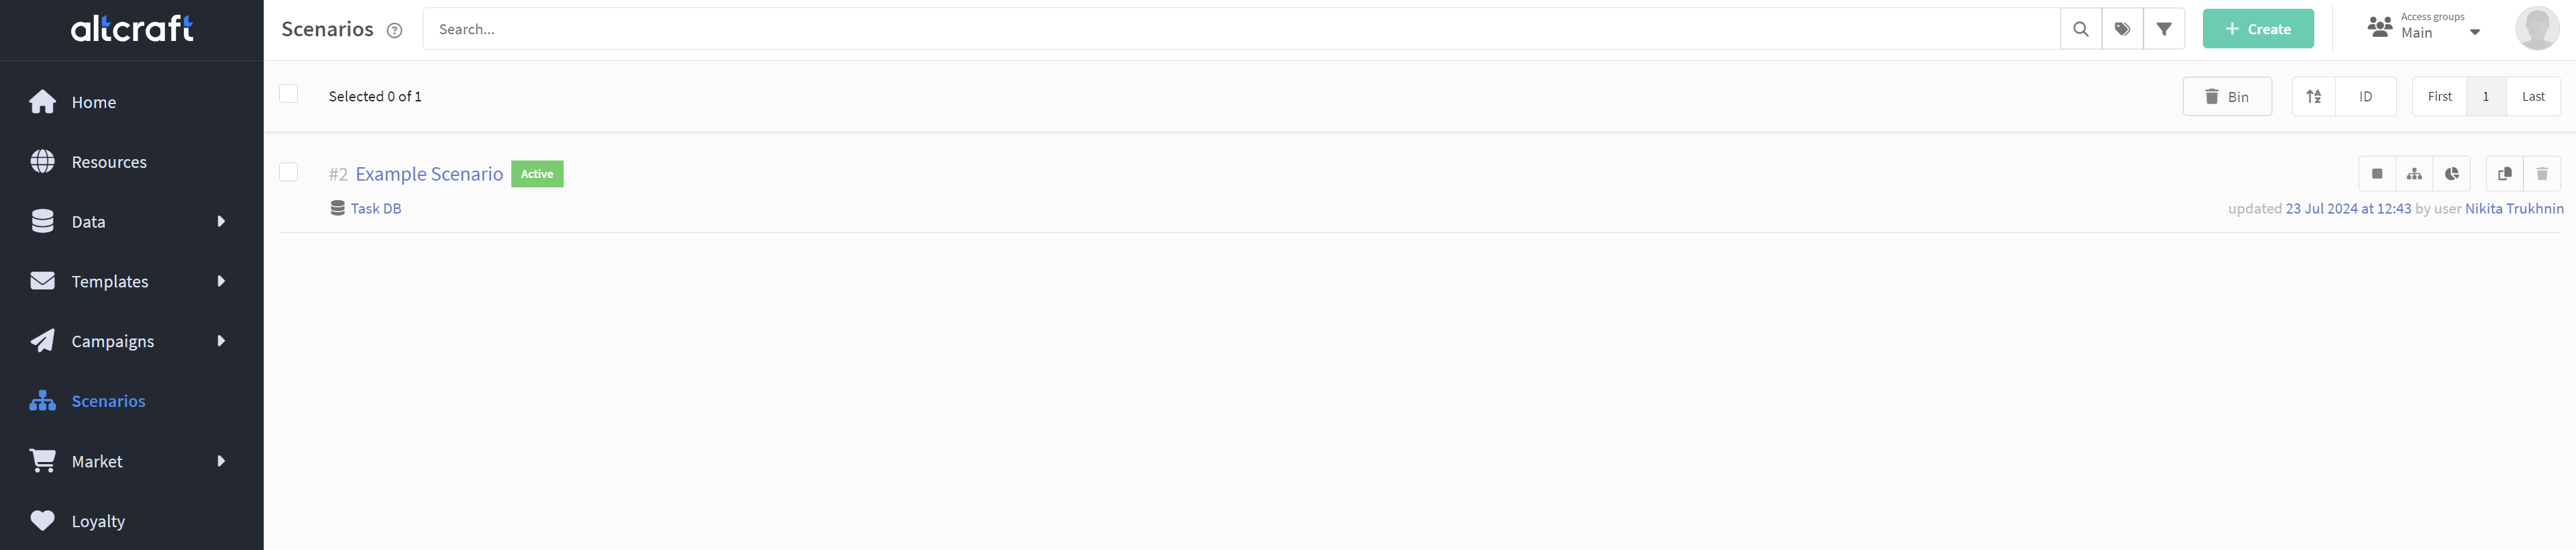Click the Scenarios help question mark icon

click(394, 30)
